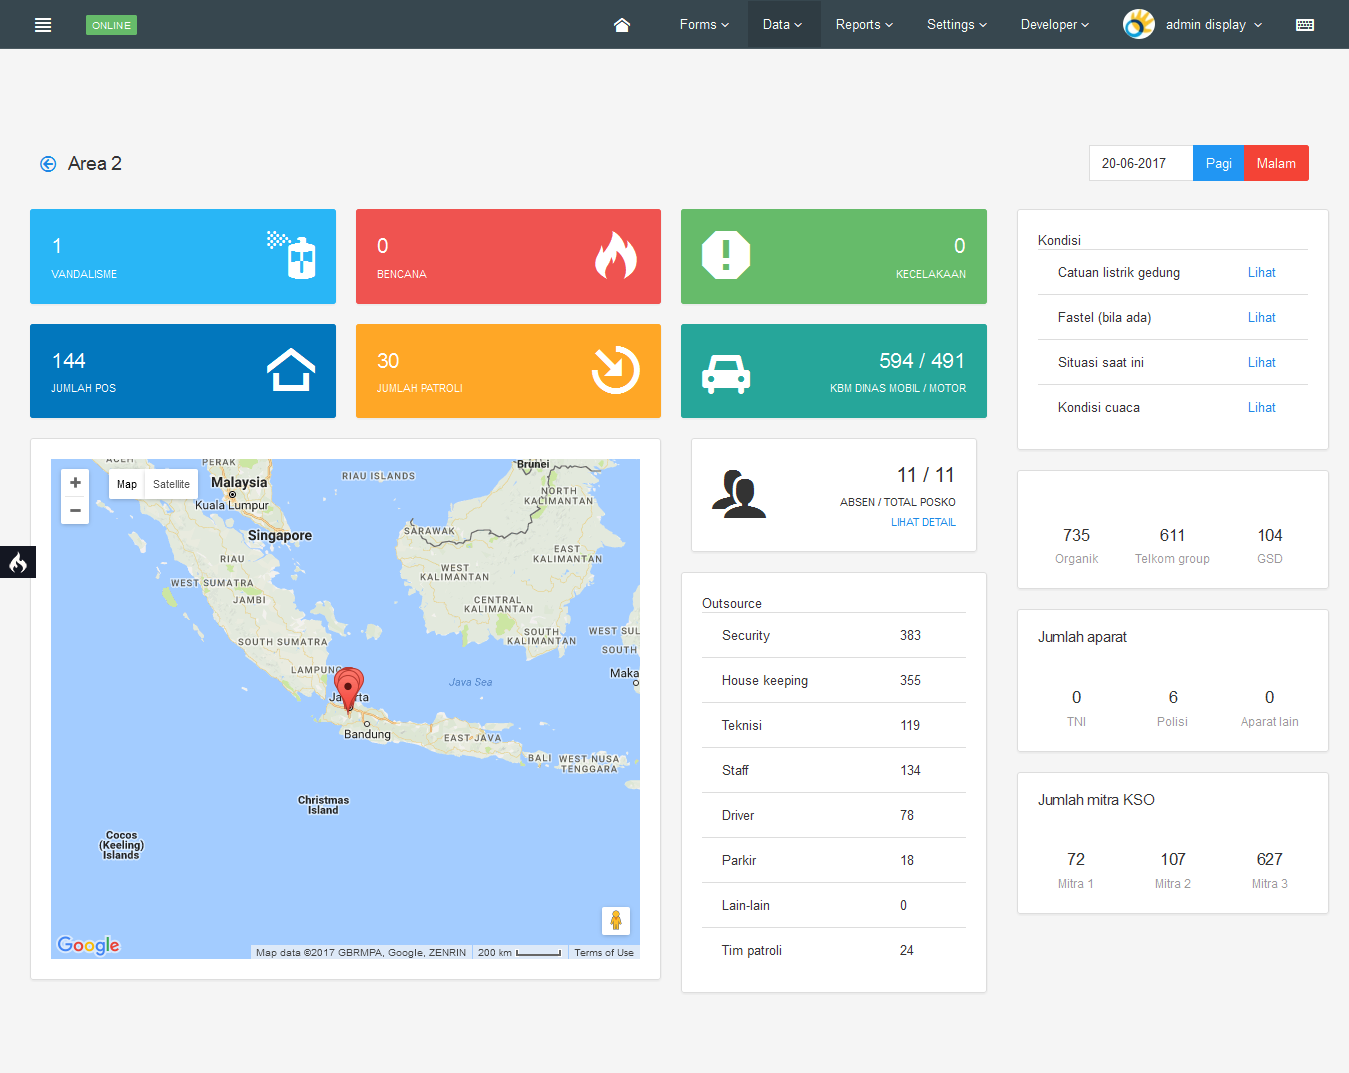Screen dimensions: 1349x1073
Task: Open the hamburger sidebar menu
Action: tap(43, 25)
